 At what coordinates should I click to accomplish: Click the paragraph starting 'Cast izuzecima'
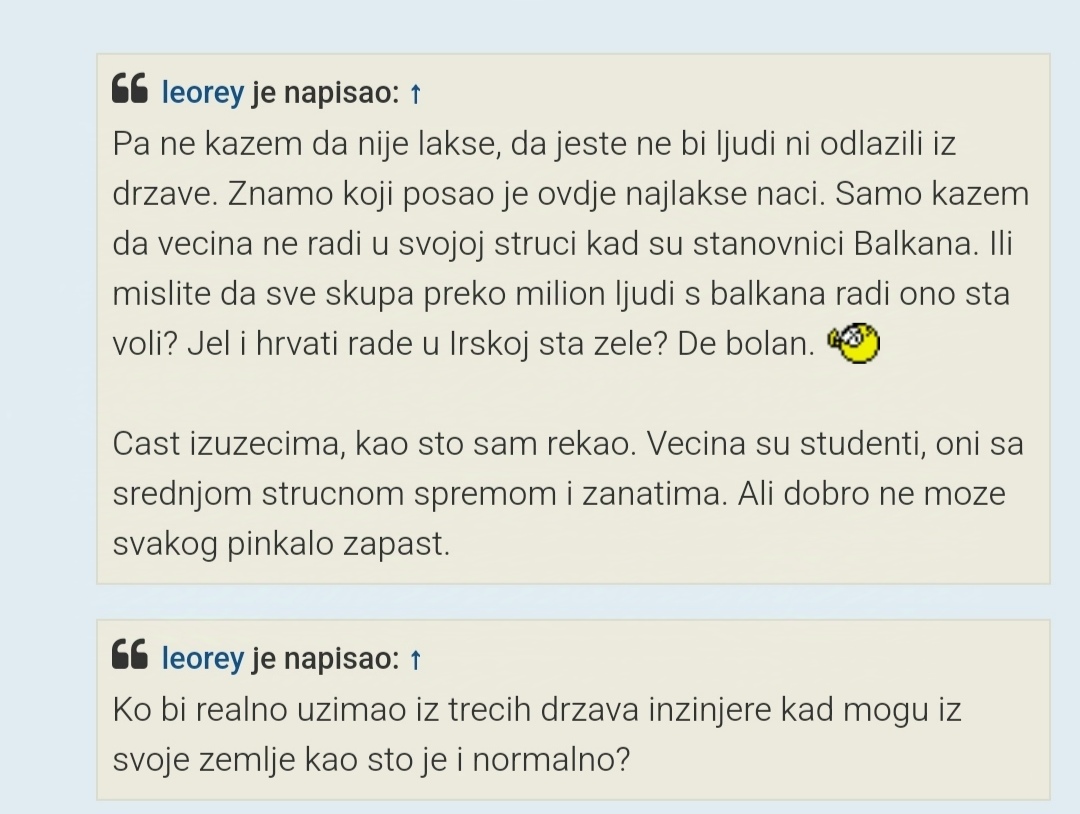568,494
